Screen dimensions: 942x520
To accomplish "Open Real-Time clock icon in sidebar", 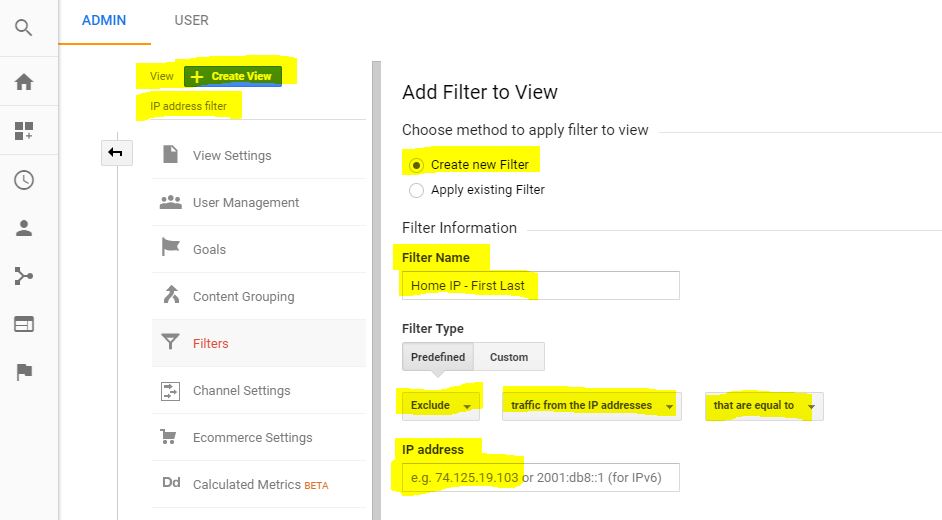I will point(24,180).
